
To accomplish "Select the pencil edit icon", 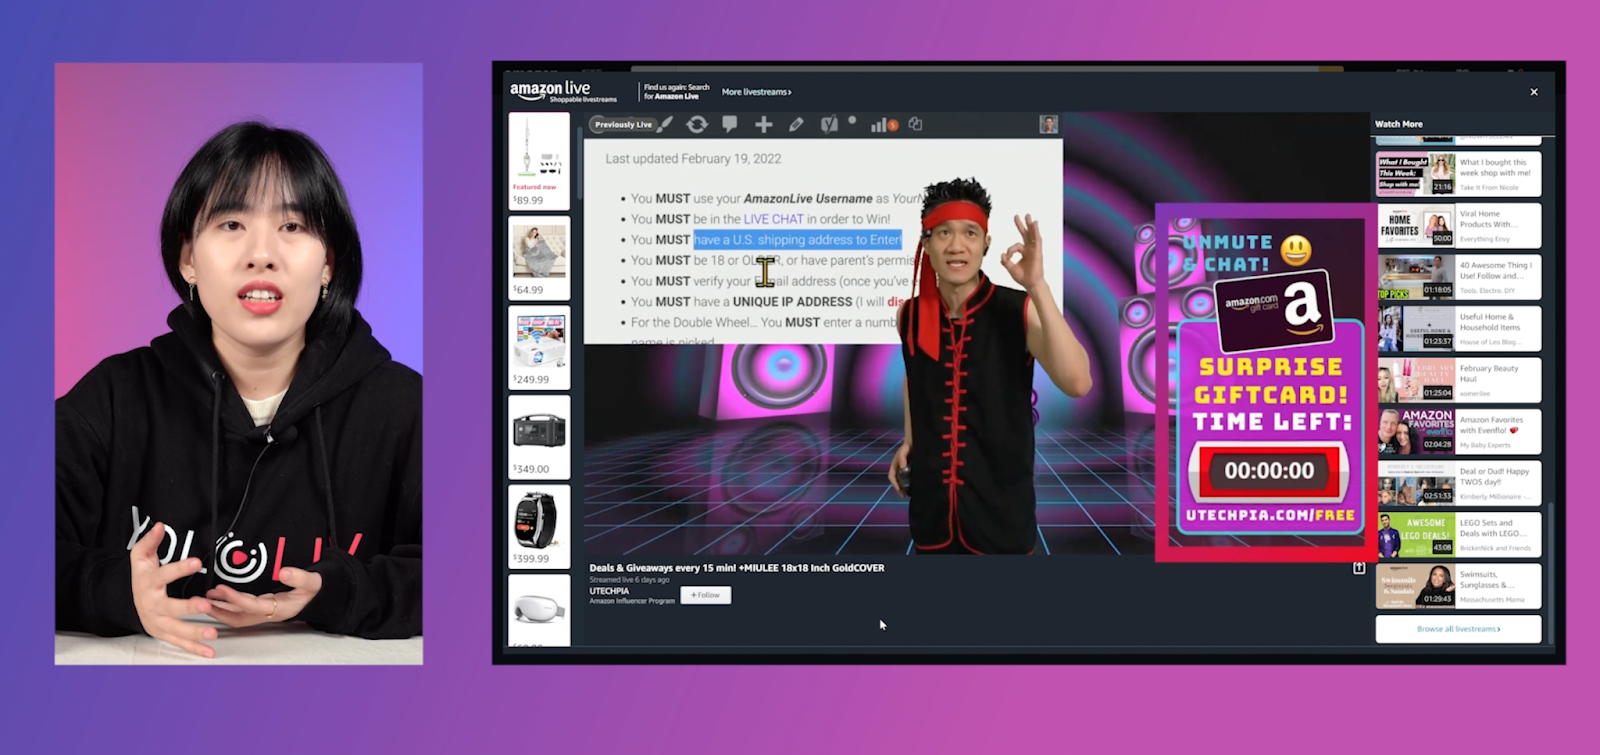I will click(x=796, y=124).
